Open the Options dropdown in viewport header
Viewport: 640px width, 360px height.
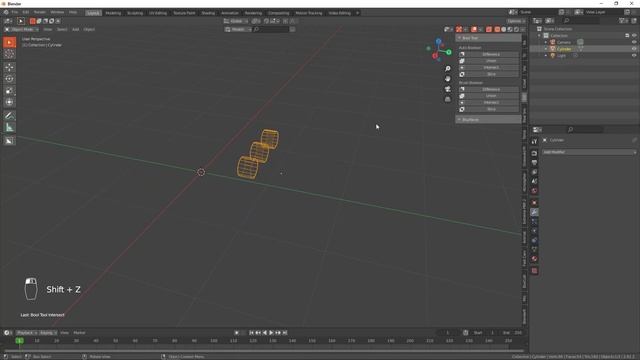pos(516,21)
